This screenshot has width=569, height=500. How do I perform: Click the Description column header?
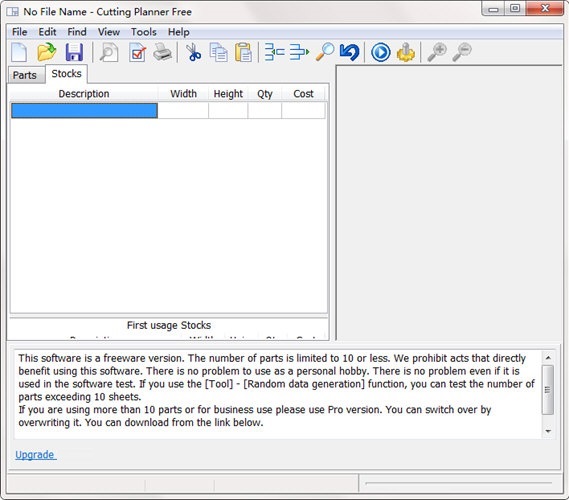tap(84, 94)
